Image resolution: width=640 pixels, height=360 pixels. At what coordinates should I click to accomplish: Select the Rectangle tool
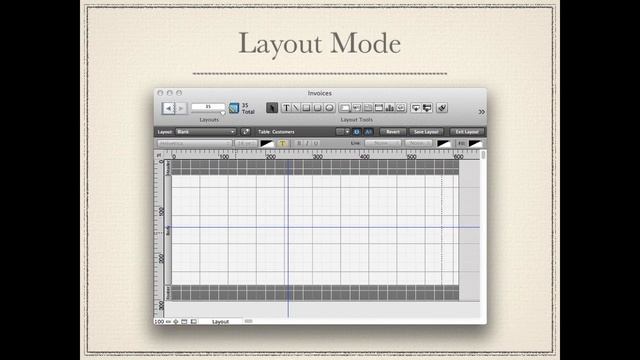coord(306,108)
